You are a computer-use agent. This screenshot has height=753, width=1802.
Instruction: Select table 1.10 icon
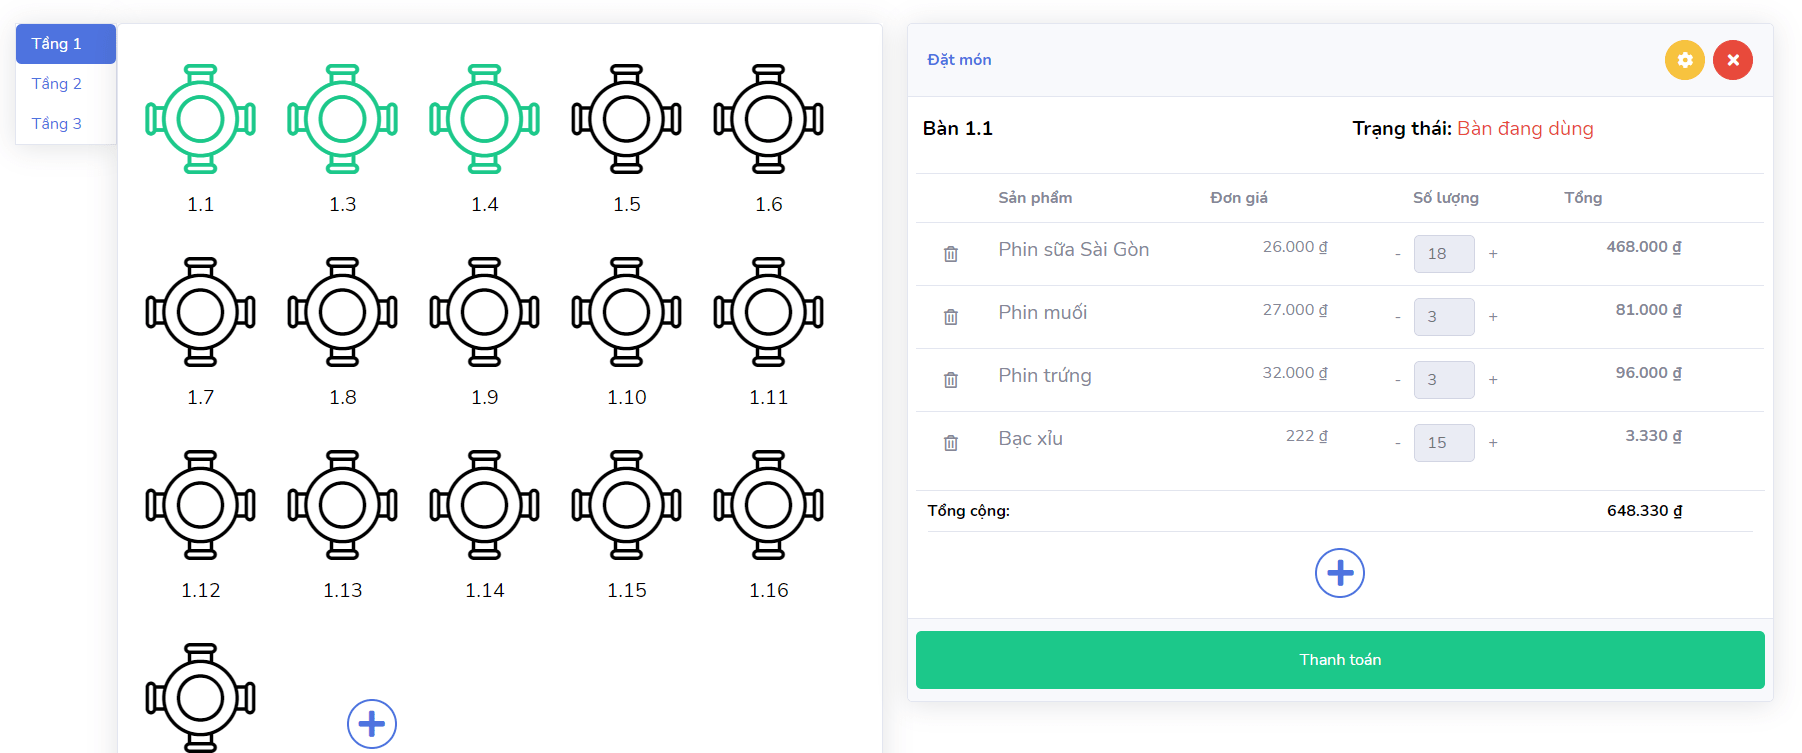click(626, 312)
